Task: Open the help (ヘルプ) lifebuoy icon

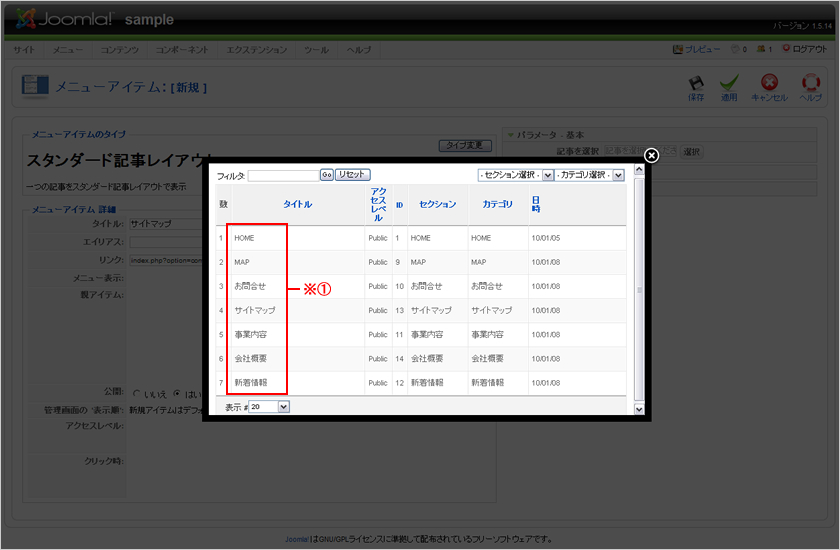Action: [x=811, y=82]
